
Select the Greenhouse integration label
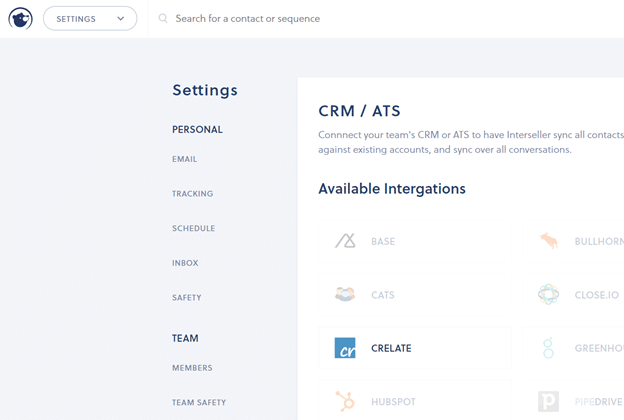pyautogui.click(x=599, y=348)
